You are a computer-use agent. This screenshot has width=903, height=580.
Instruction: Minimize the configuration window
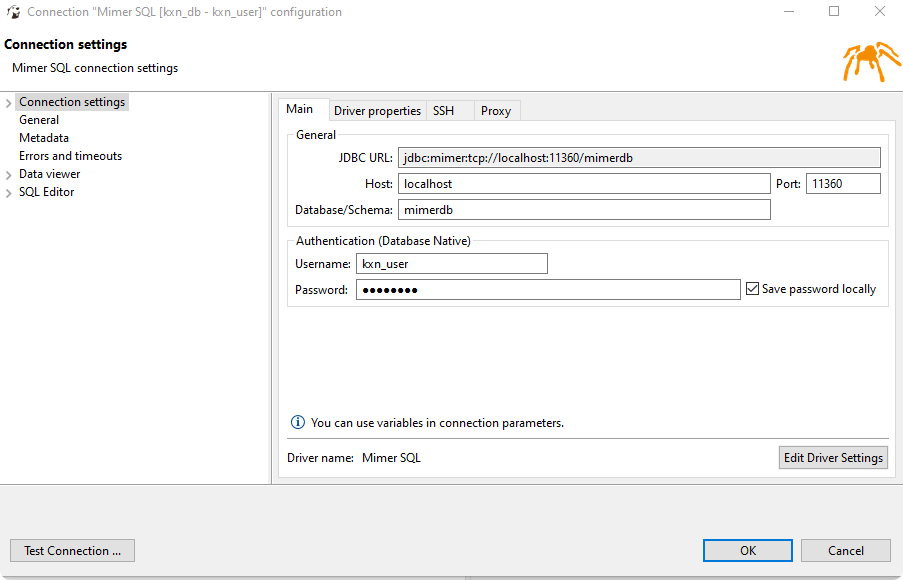point(789,12)
